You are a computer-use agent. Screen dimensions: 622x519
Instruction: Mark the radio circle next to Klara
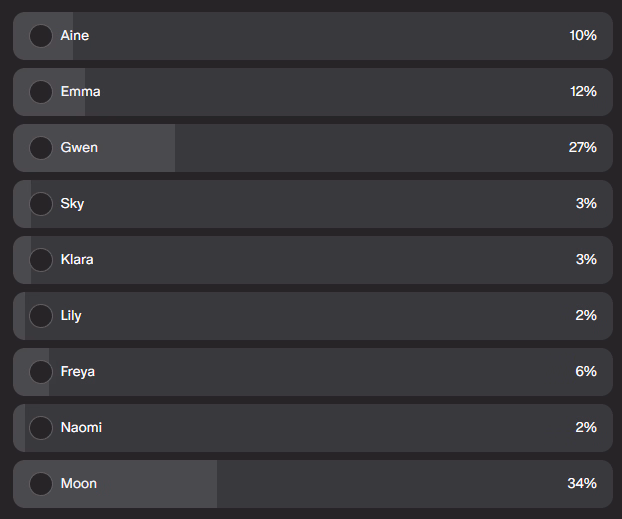(x=41, y=260)
